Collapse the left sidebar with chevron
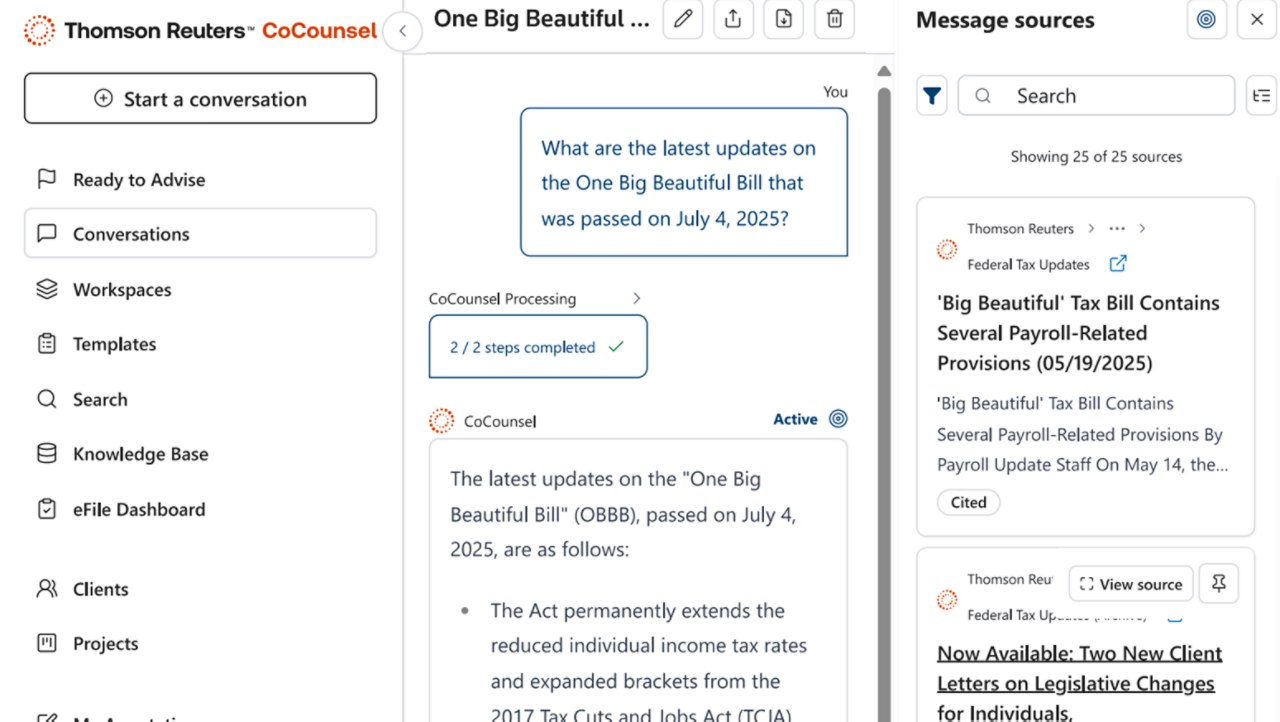Image resolution: width=1280 pixels, height=722 pixels. (x=402, y=31)
